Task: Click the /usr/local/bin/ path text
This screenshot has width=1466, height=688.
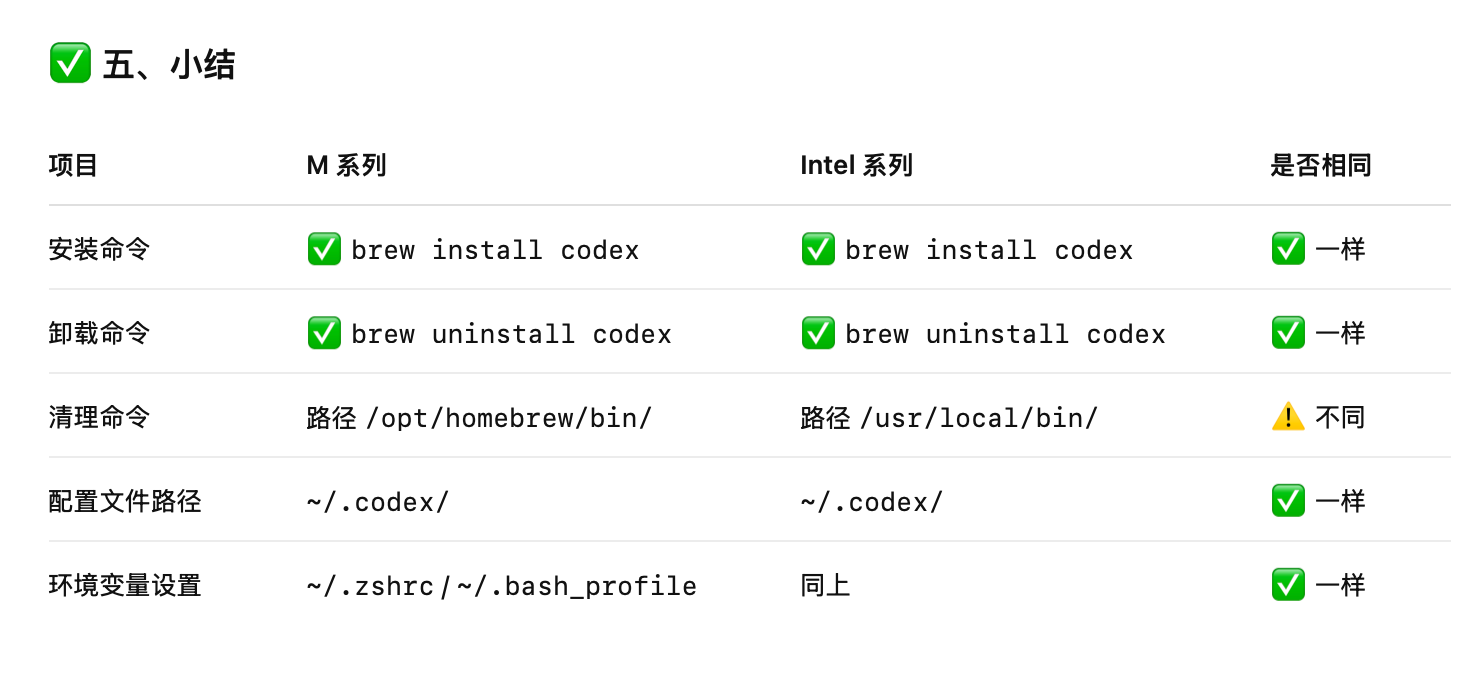Action: pos(979,418)
